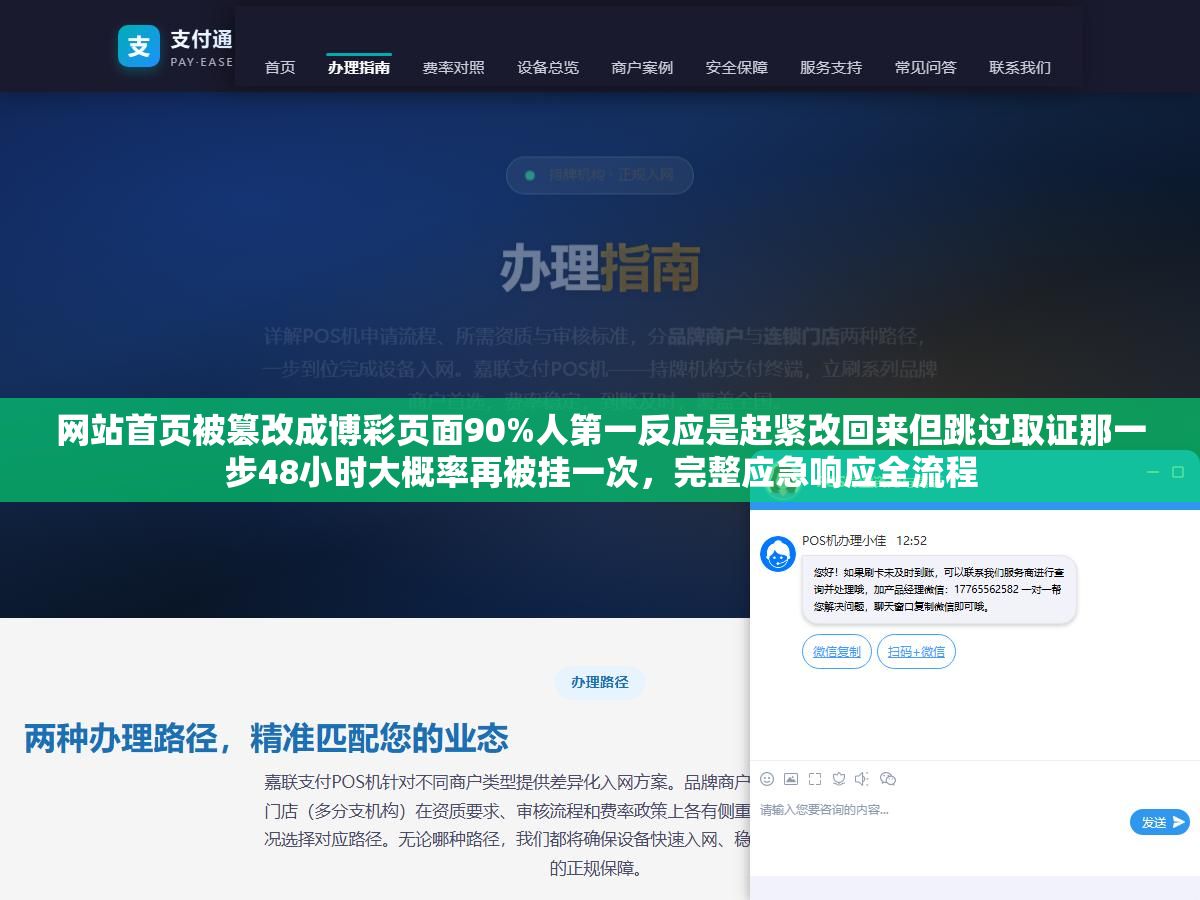This screenshot has height=900, width=1200.
Task: Click the POS机办理小佳 agent avatar
Action: pos(778,554)
